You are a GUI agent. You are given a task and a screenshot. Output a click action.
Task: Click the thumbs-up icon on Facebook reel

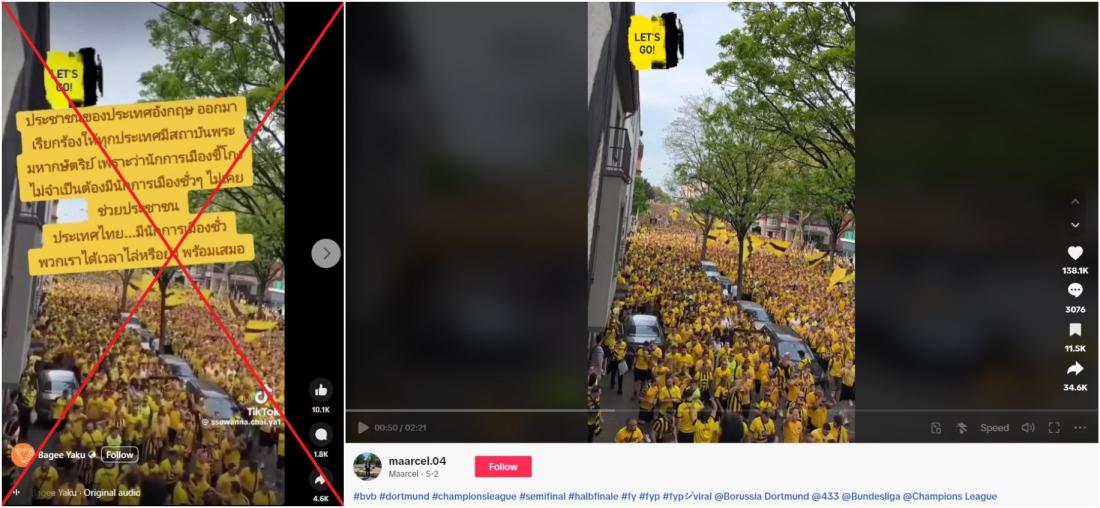pos(321,390)
